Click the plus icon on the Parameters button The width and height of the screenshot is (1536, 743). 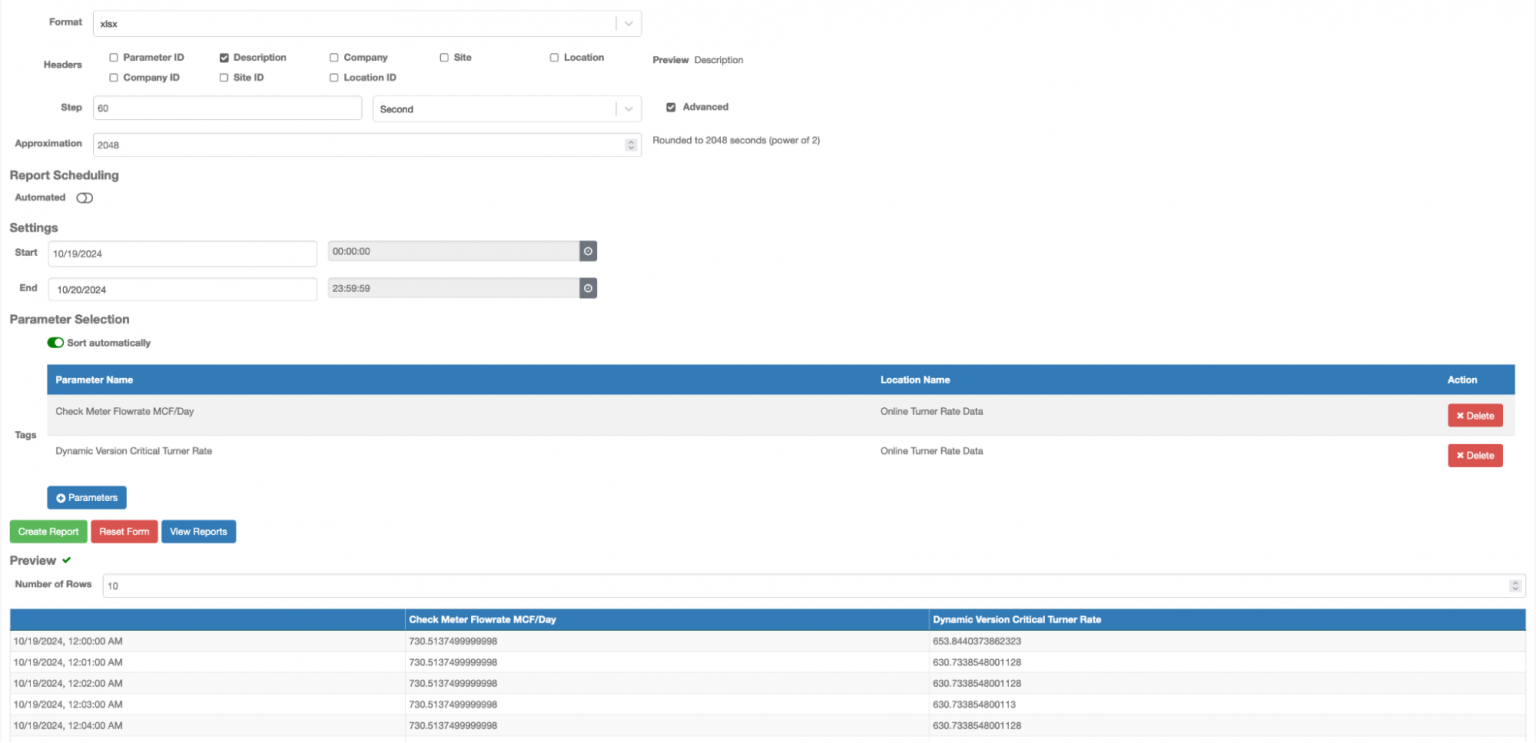(x=60, y=497)
